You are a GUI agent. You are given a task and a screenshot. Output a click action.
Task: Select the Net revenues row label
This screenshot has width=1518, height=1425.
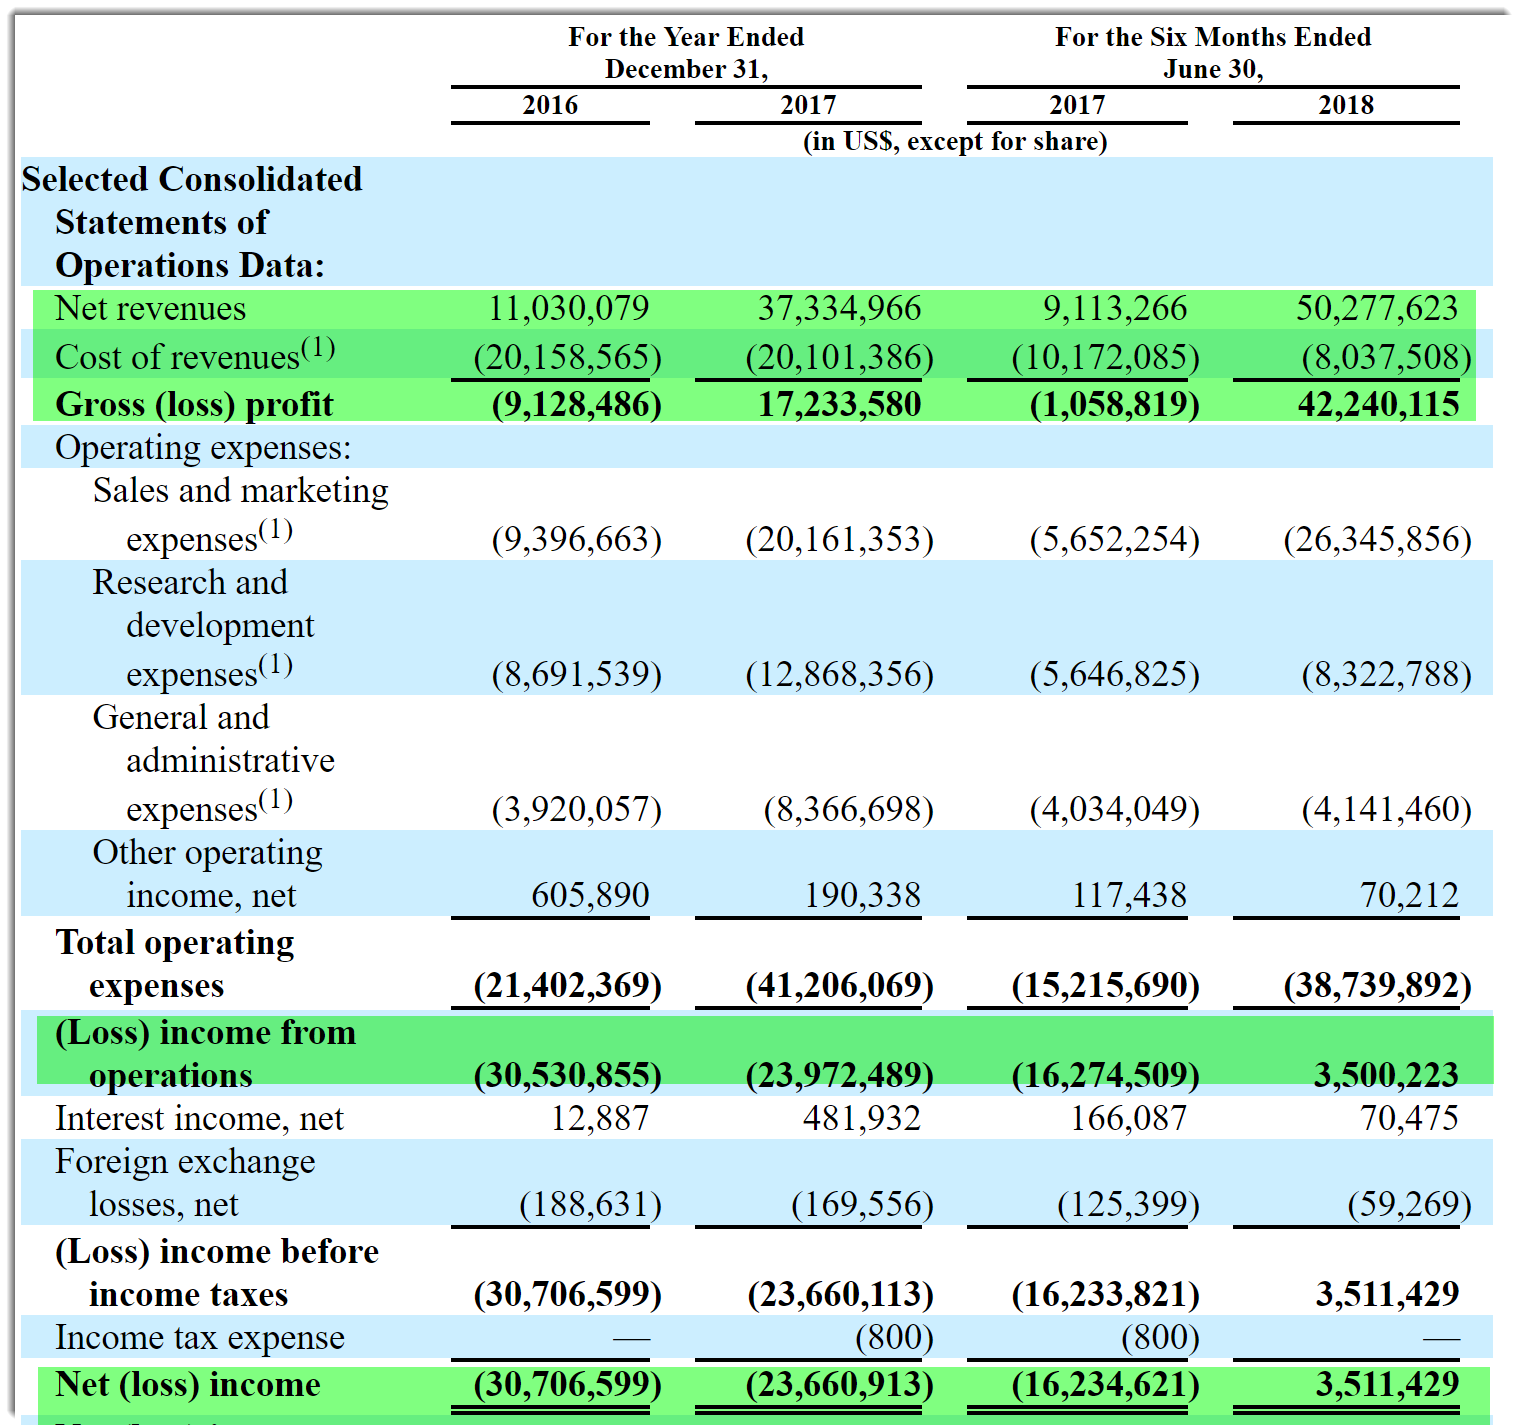pos(151,308)
